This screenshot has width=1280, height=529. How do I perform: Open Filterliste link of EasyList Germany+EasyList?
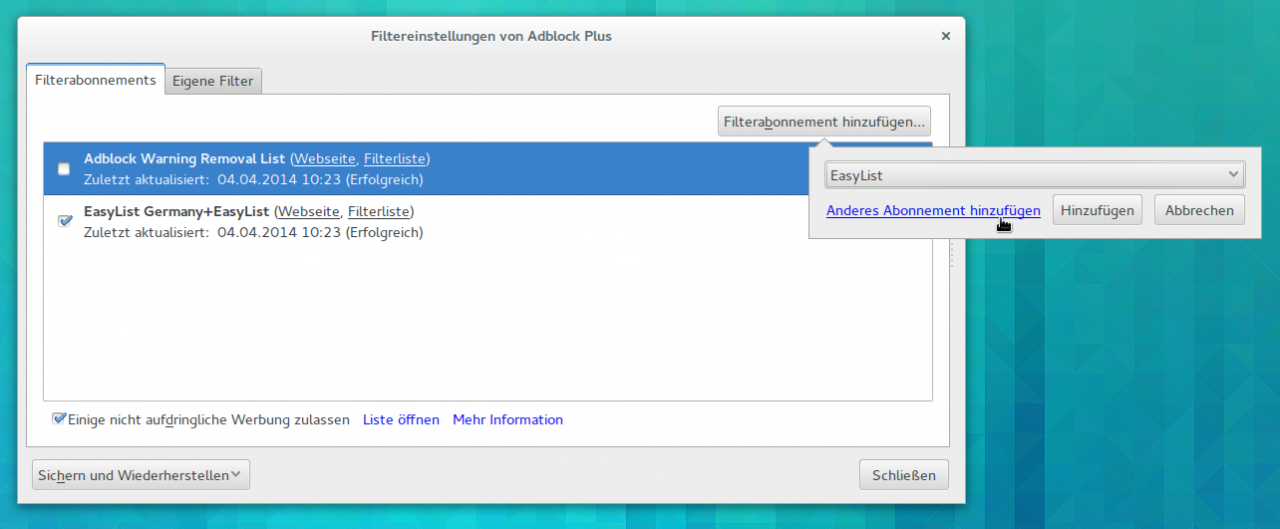click(x=380, y=212)
